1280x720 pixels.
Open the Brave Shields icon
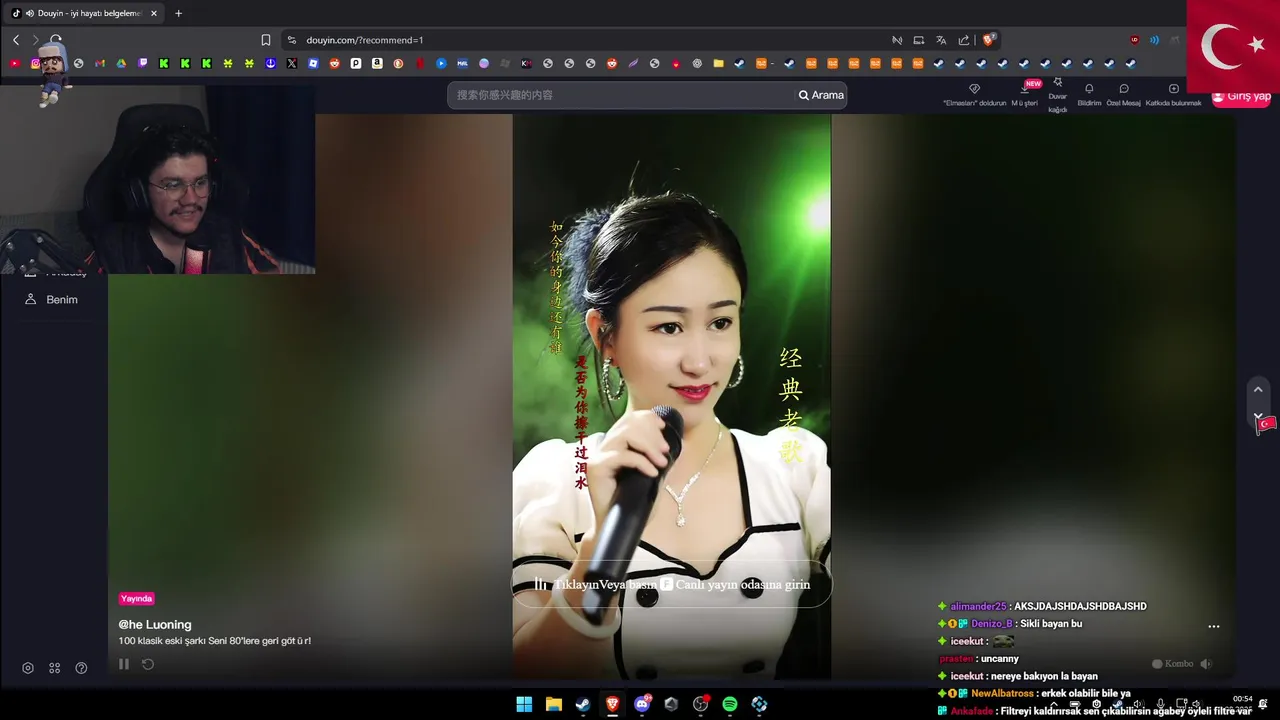pyautogui.click(x=988, y=40)
